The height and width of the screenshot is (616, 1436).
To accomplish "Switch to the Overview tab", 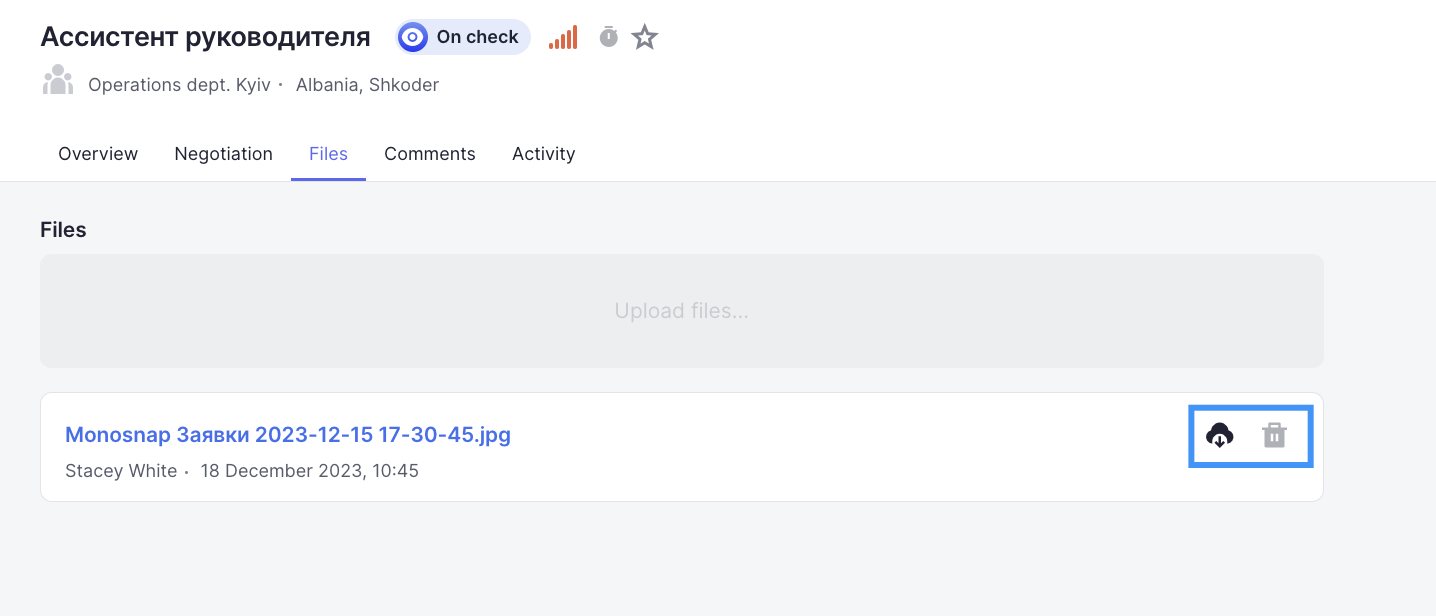I will (97, 153).
